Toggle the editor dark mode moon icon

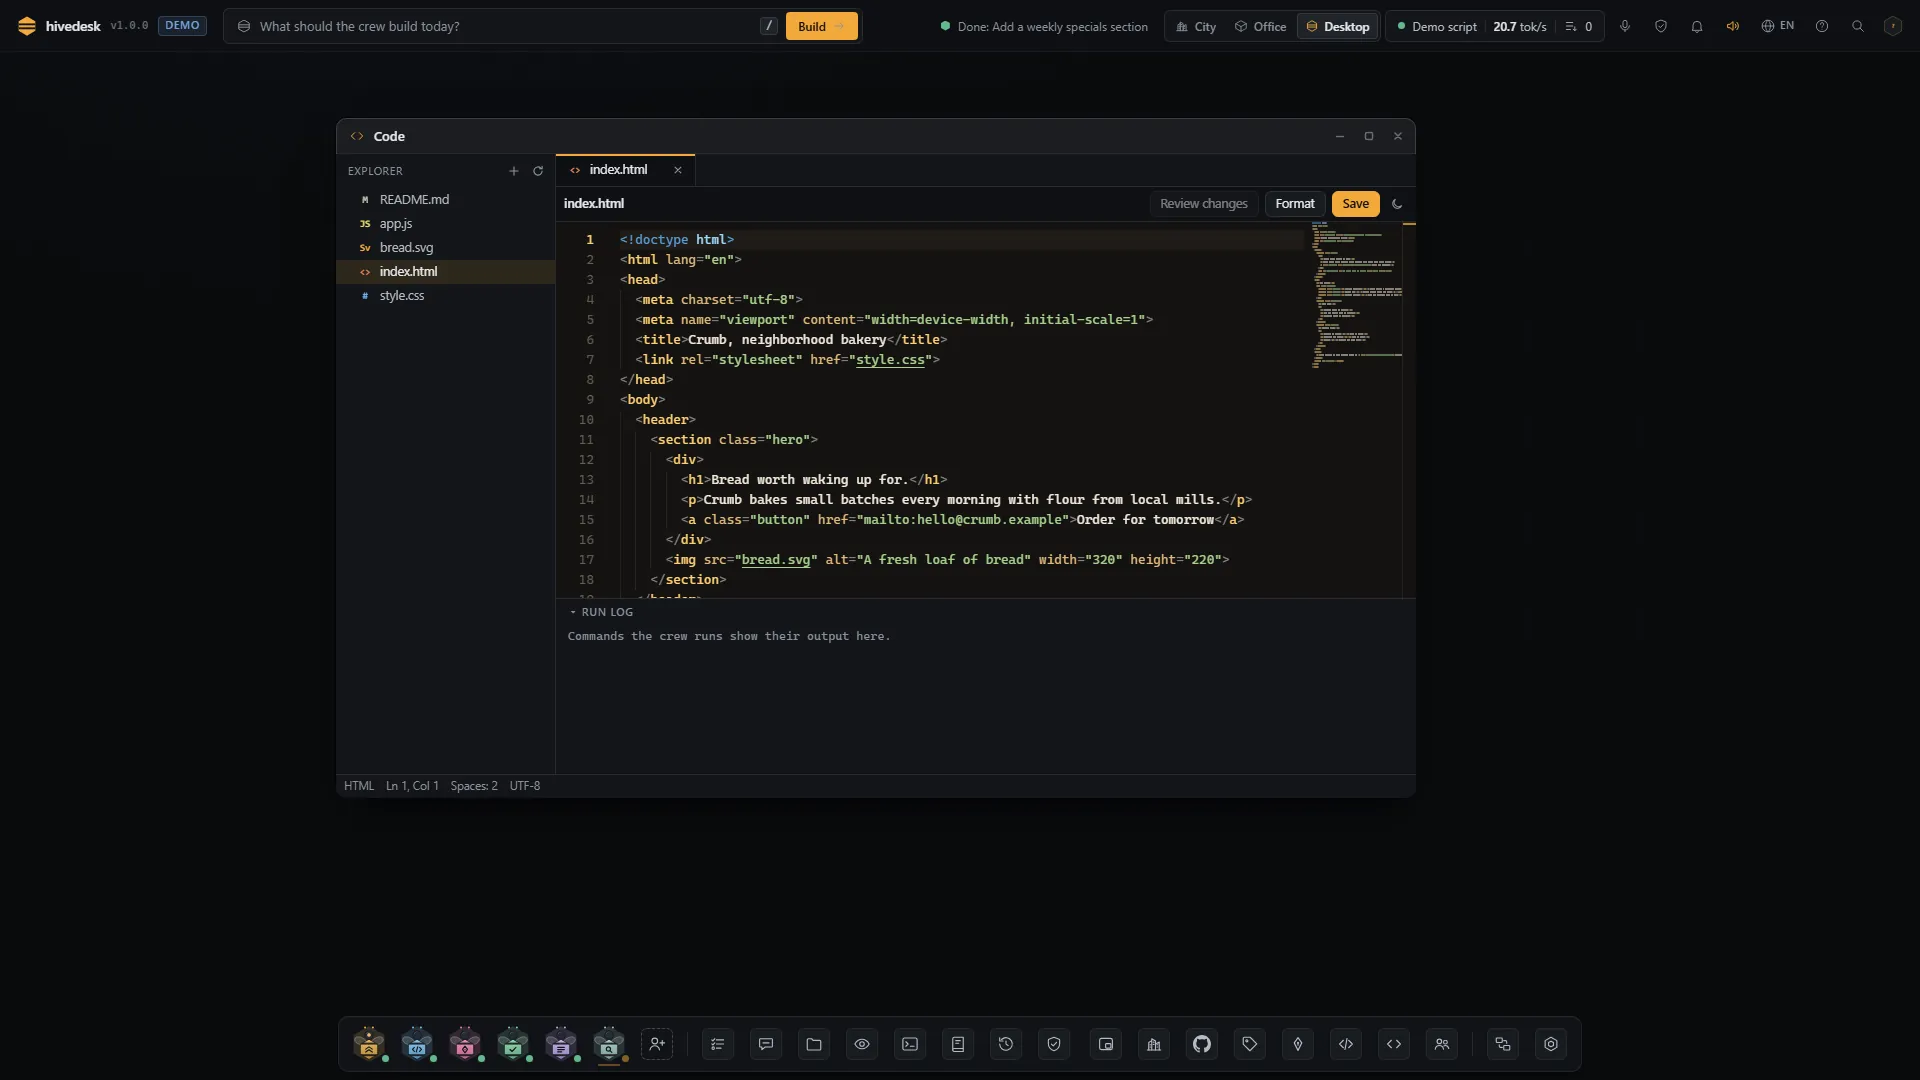[x=1397, y=204]
